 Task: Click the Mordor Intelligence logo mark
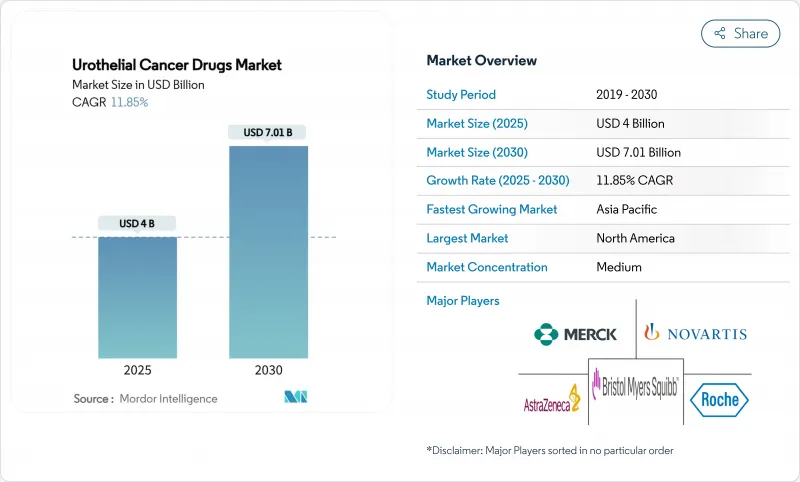(295, 397)
